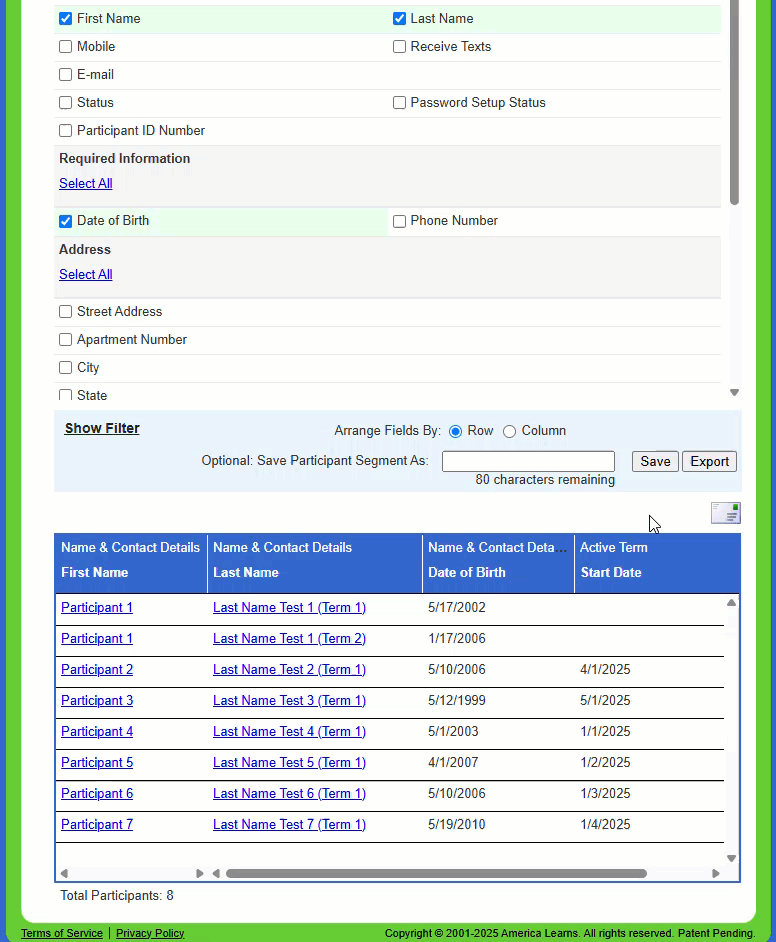Screen dimensions: 776x942
Task: Click the field list scroll-down arrow
Action: 734,393
